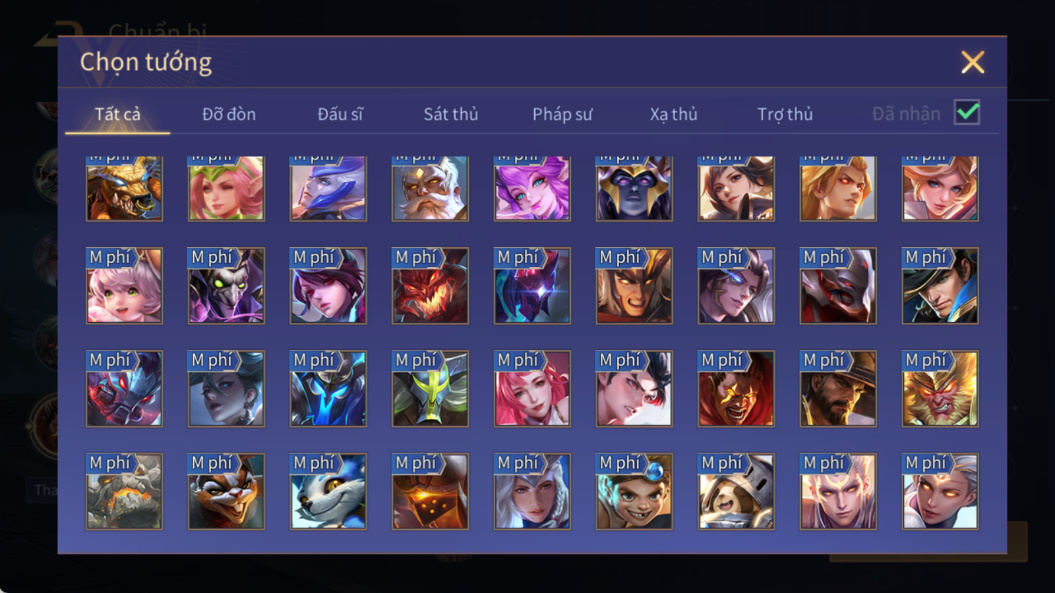Switch to the Pháp sư tab
The height and width of the screenshot is (593, 1055).
click(x=562, y=114)
